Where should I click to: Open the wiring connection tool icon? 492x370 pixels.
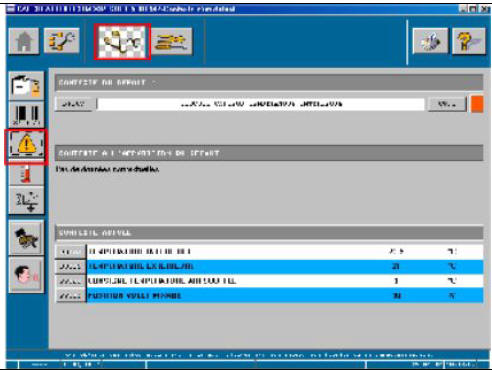point(62,41)
